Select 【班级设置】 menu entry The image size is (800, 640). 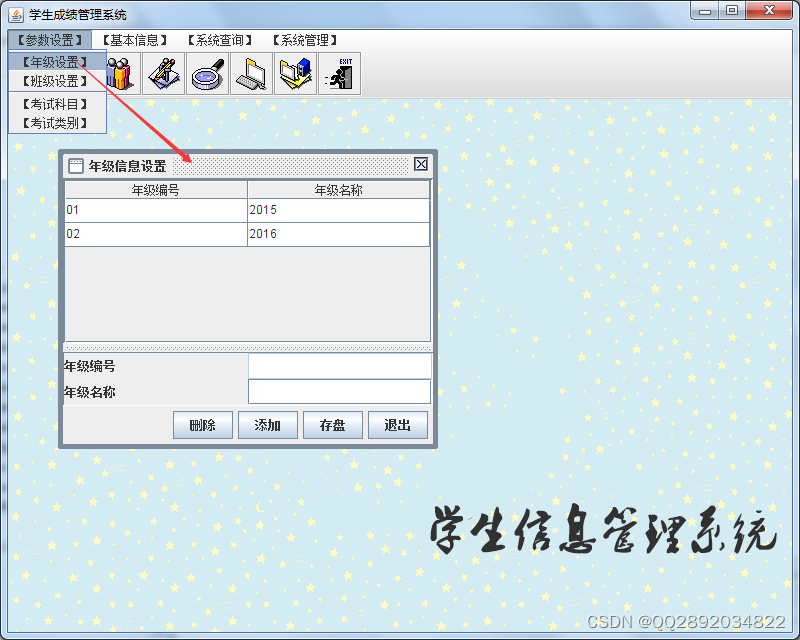click(x=55, y=81)
